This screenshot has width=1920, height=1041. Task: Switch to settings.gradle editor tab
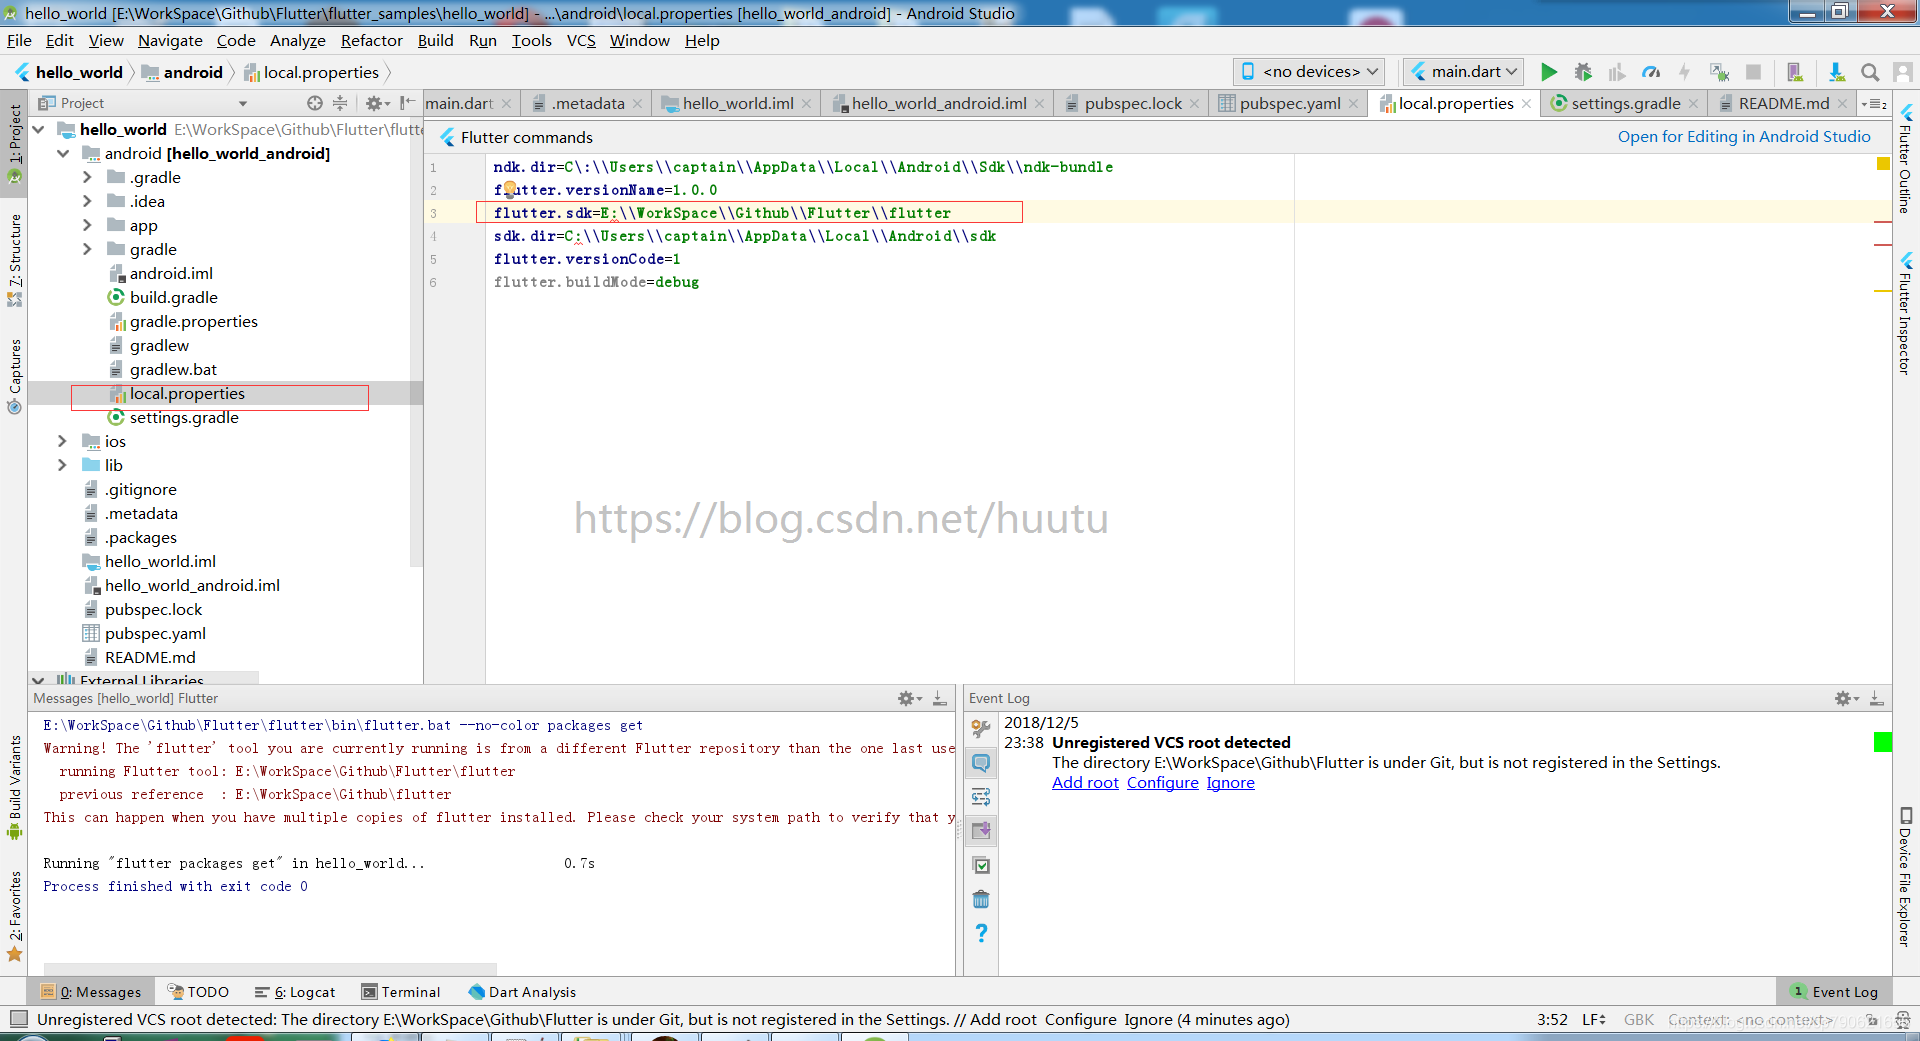[1624, 103]
